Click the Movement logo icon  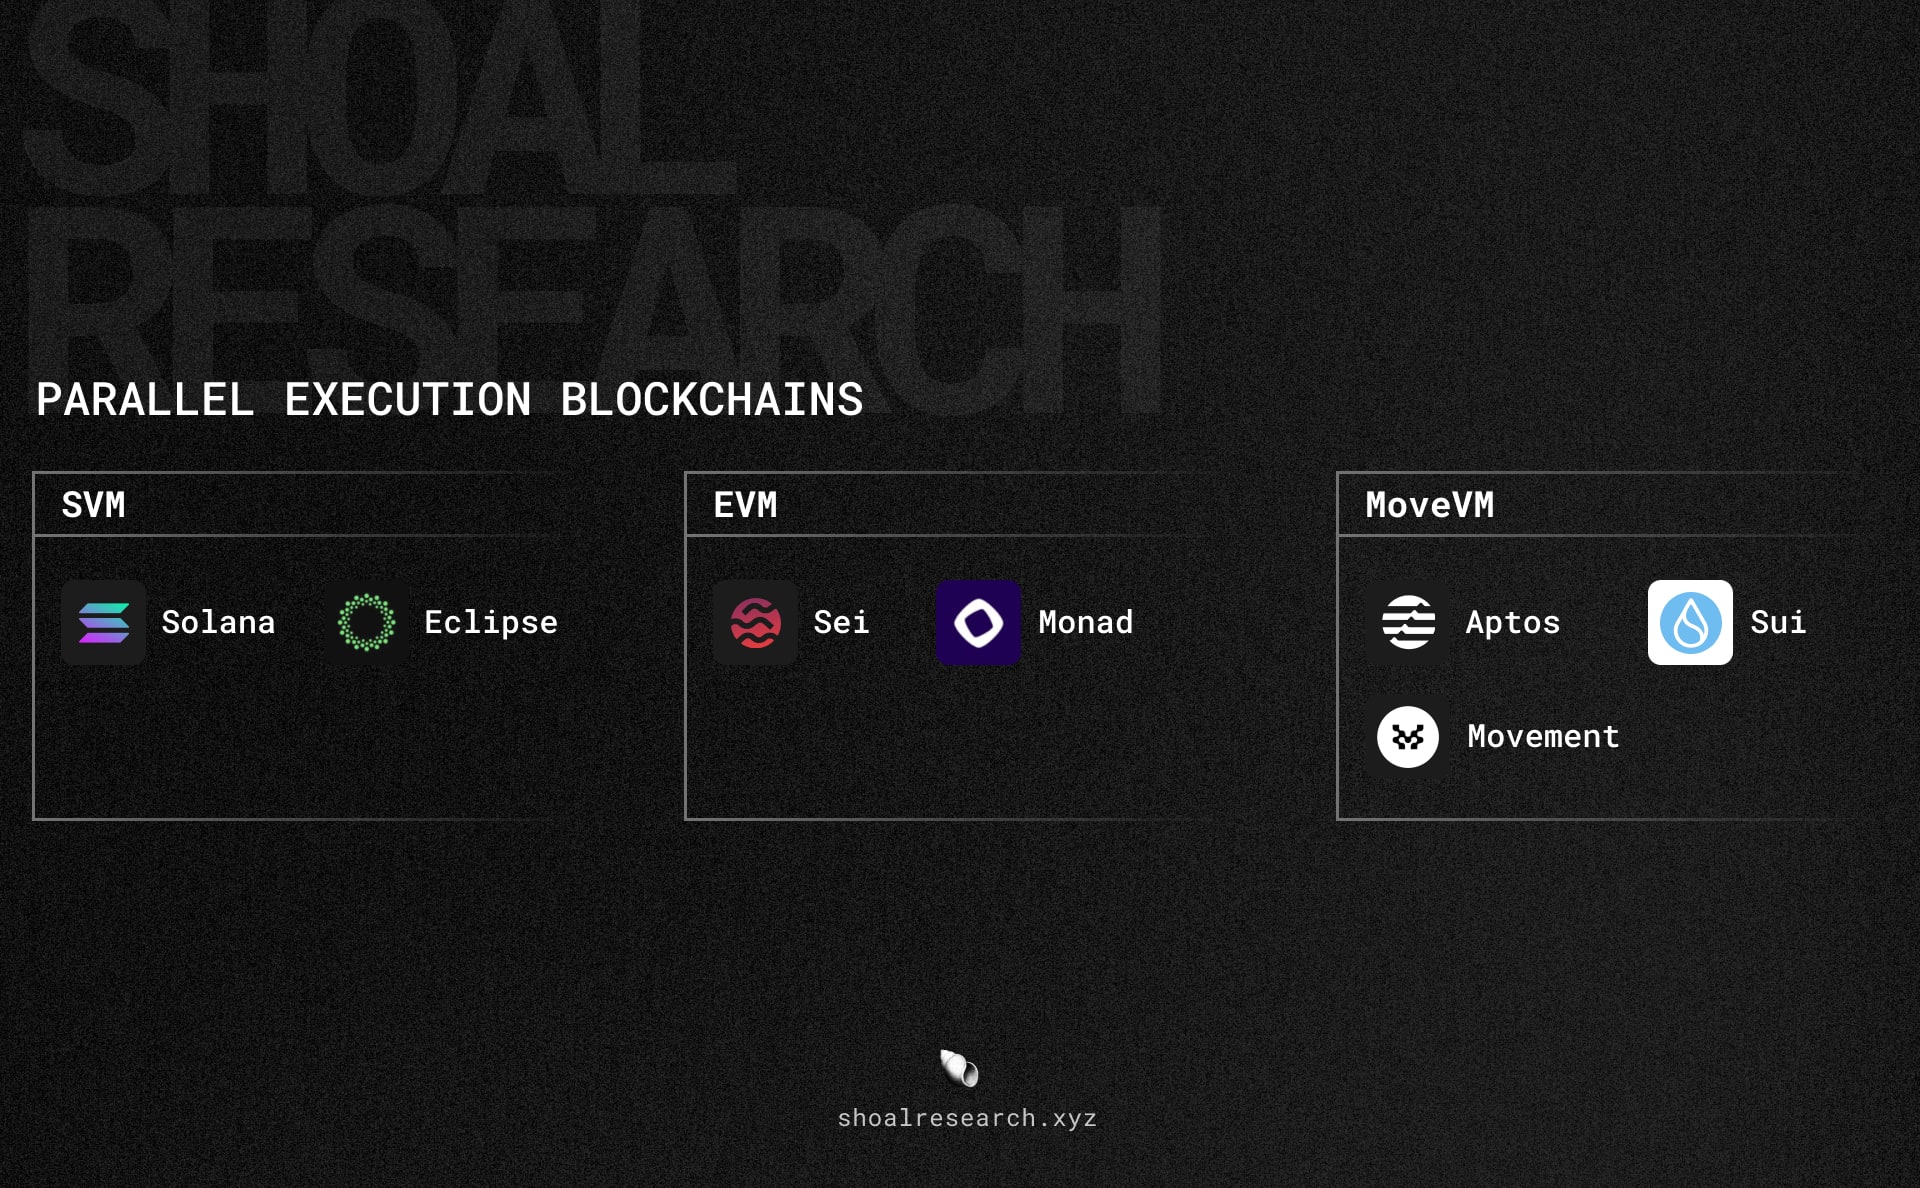click(x=1408, y=737)
